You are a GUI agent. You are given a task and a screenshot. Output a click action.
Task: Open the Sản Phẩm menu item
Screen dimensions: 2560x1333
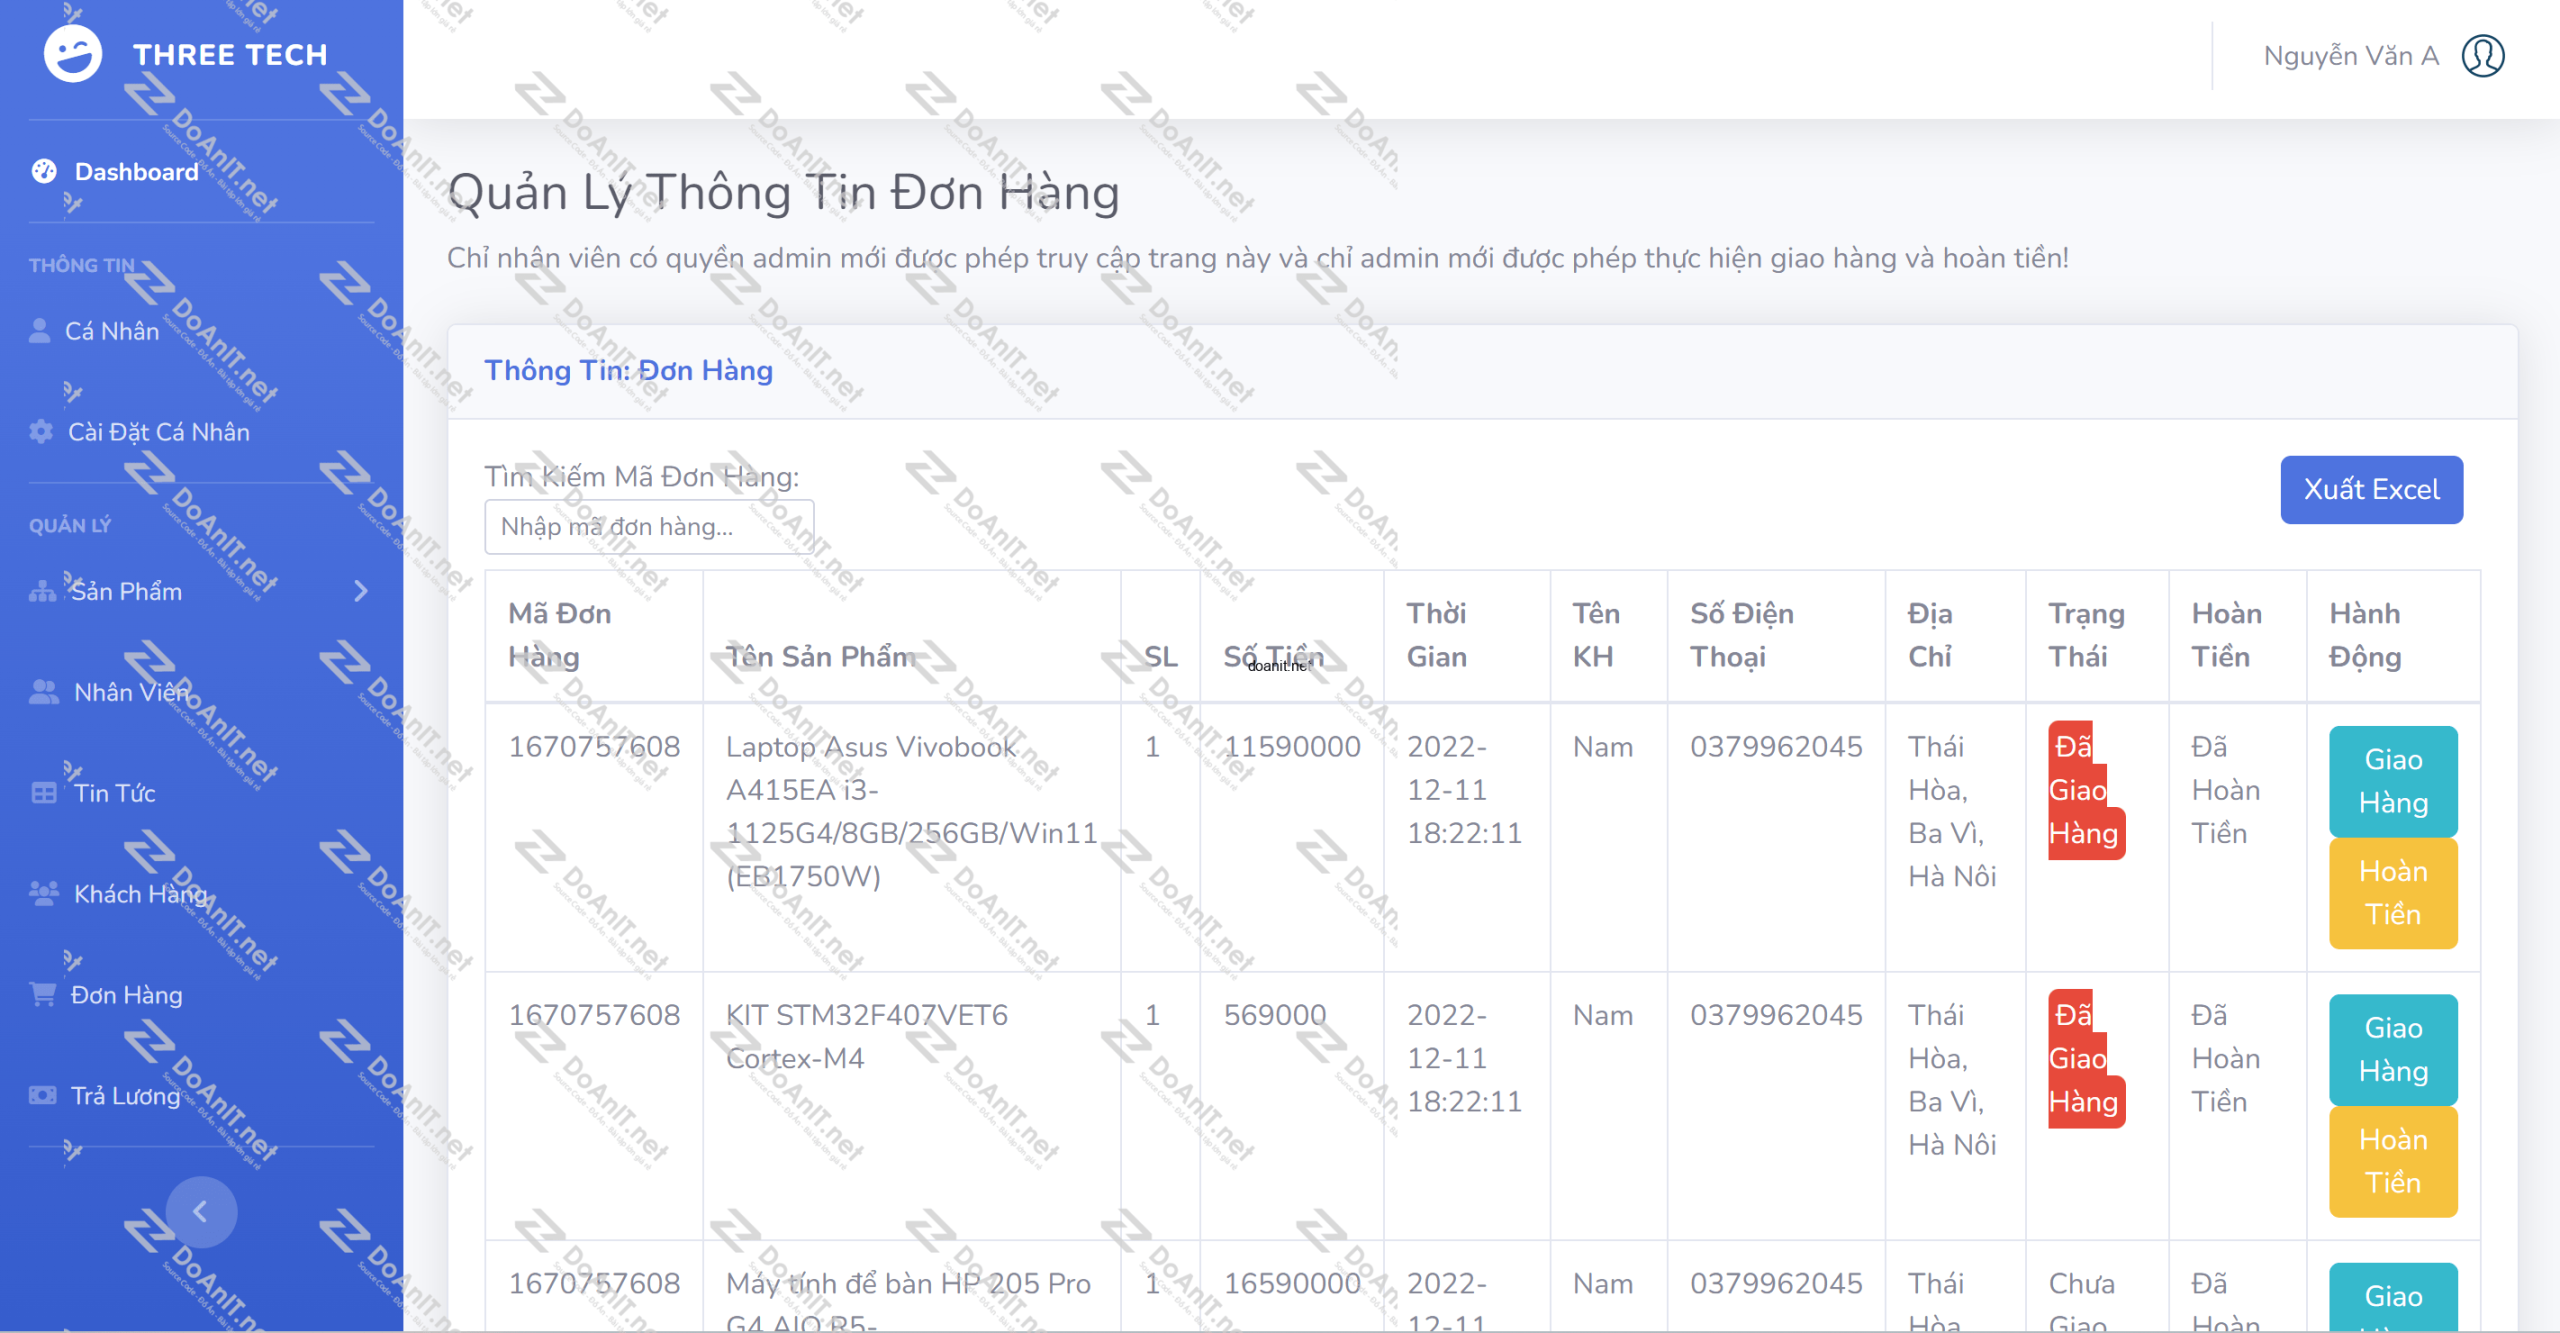pos(126,591)
